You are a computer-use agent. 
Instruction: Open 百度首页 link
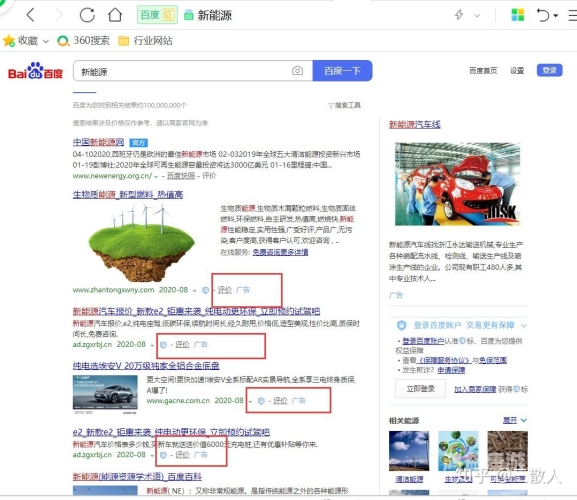(x=483, y=70)
